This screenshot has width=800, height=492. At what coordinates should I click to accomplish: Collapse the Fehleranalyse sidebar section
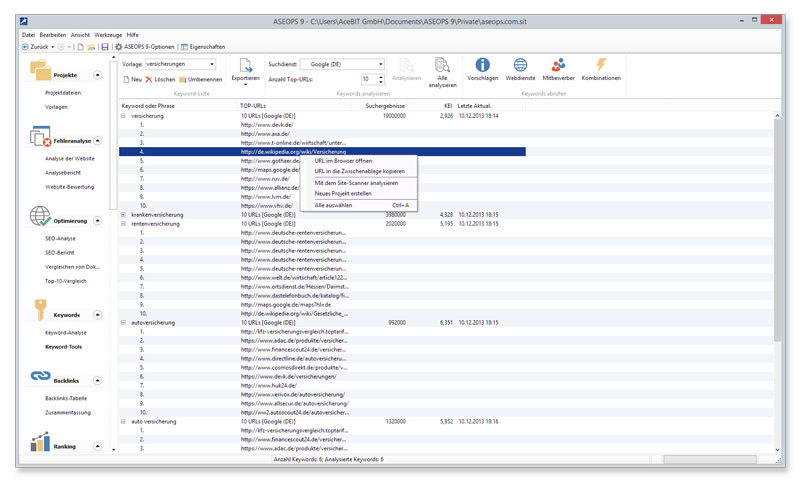click(97, 141)
